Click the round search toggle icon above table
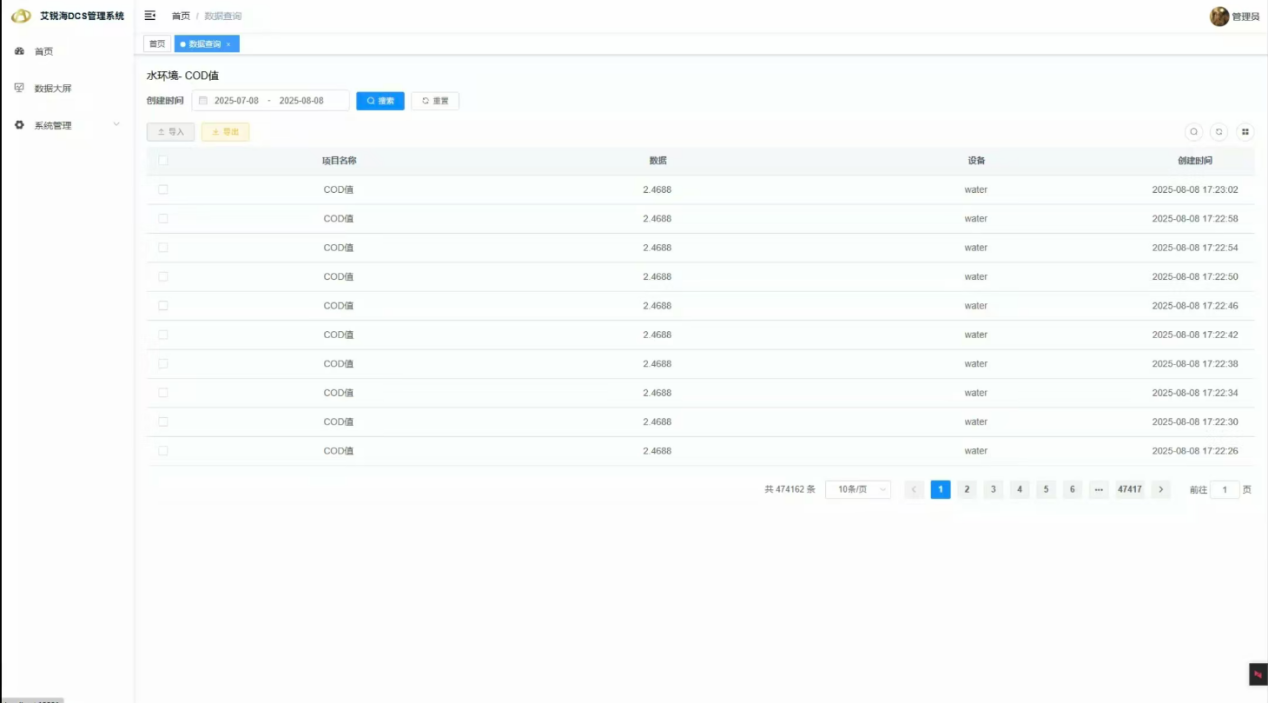 pyautogui.click(x=1193, y=132)
